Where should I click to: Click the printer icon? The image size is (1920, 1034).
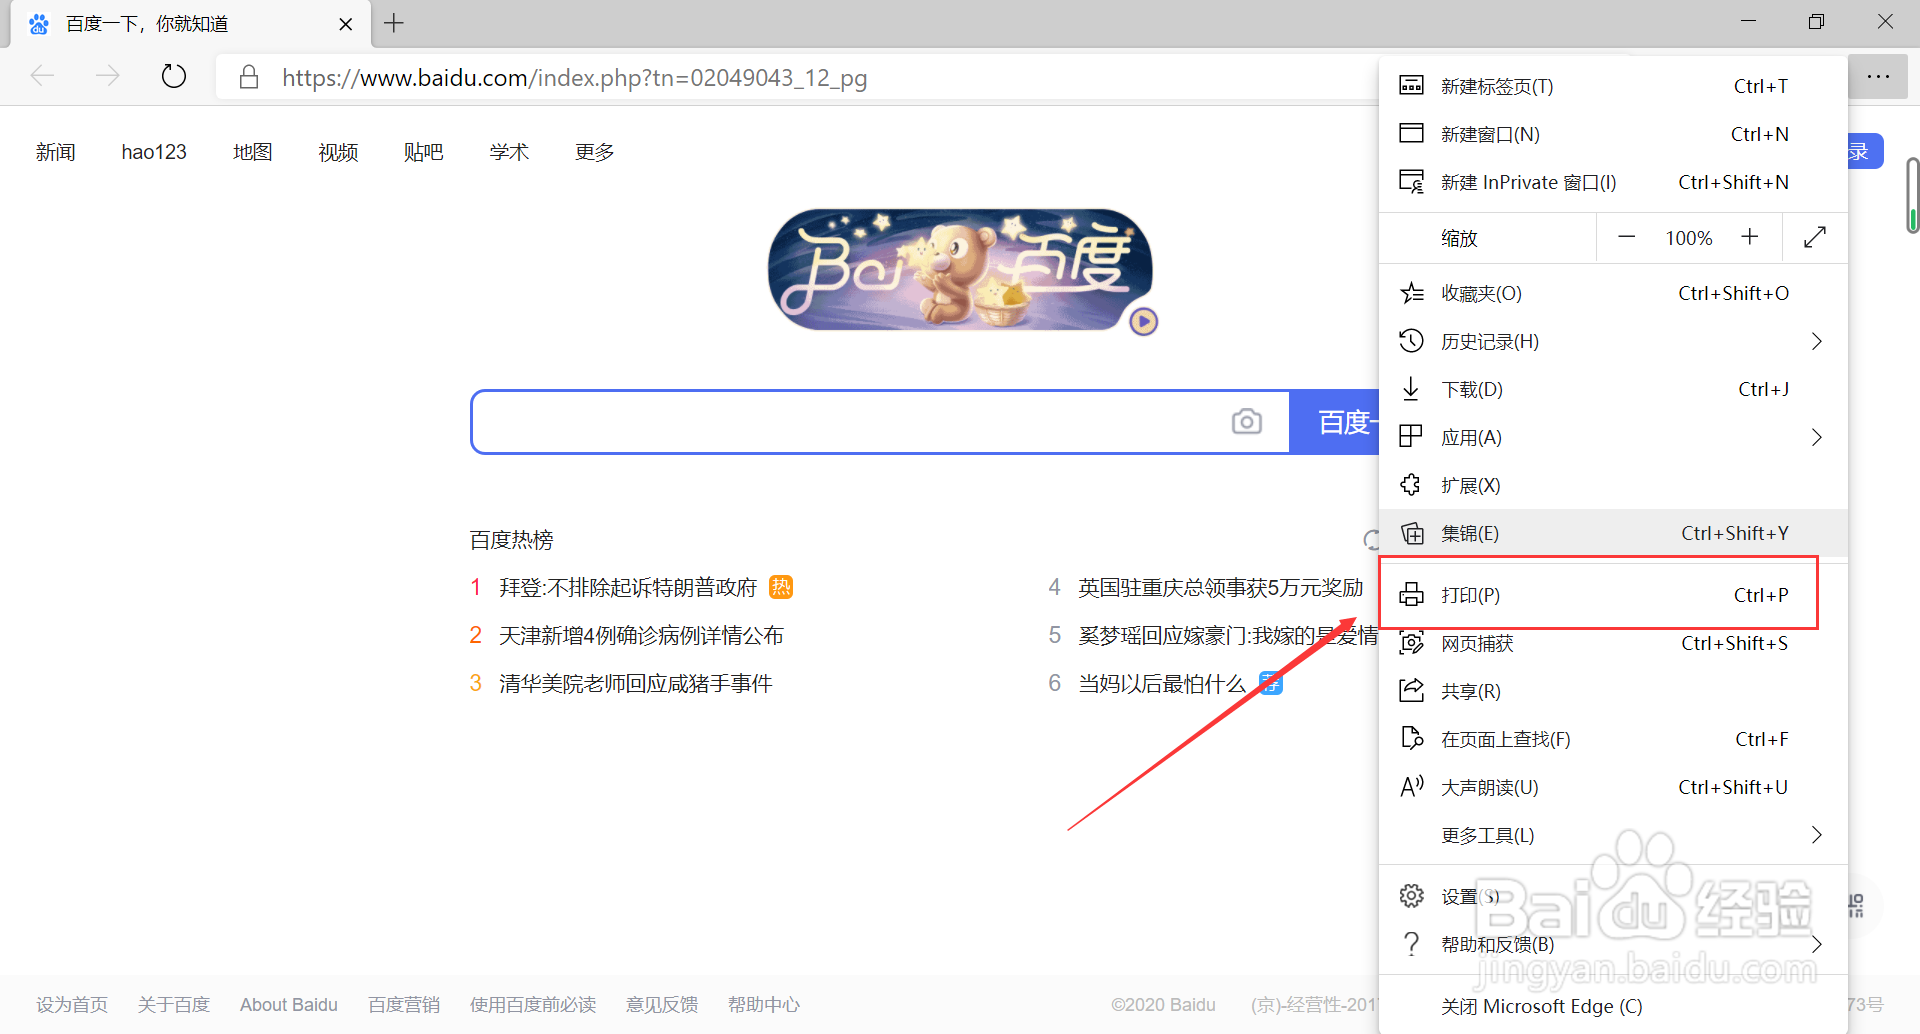point(1411,595)
